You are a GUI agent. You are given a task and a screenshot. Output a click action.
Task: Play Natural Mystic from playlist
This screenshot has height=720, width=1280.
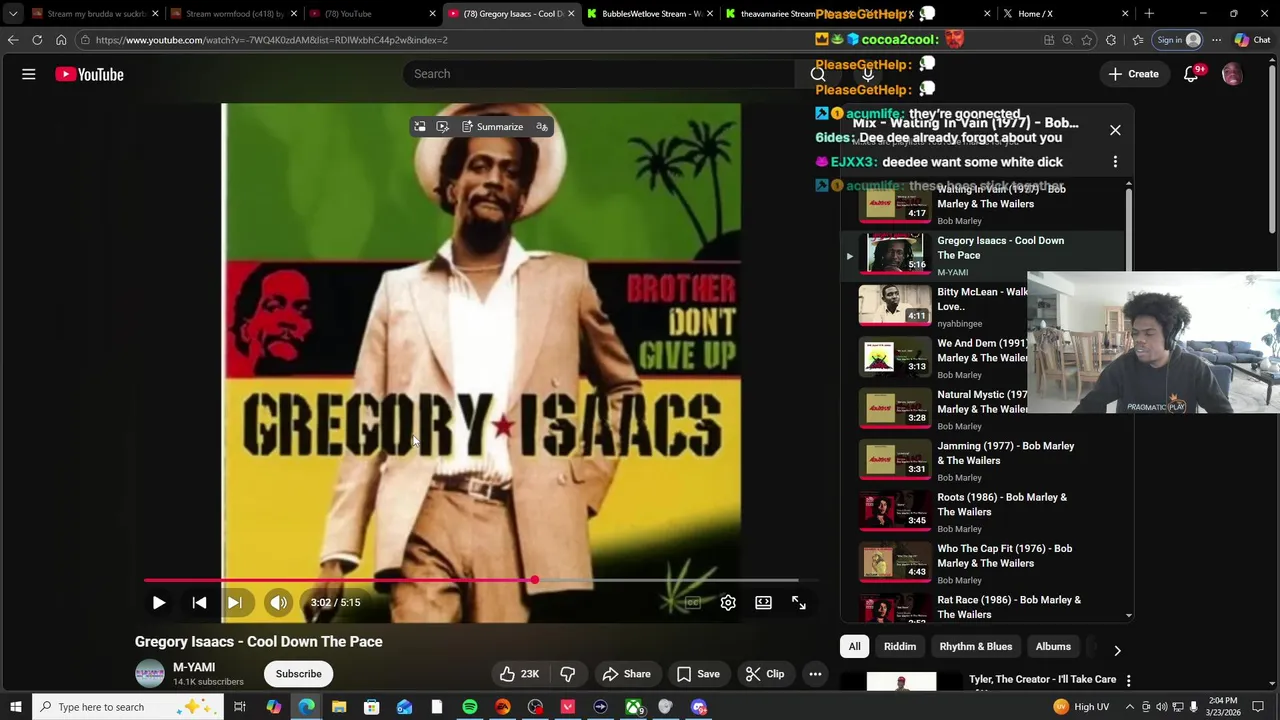click(x=943, y=409)
